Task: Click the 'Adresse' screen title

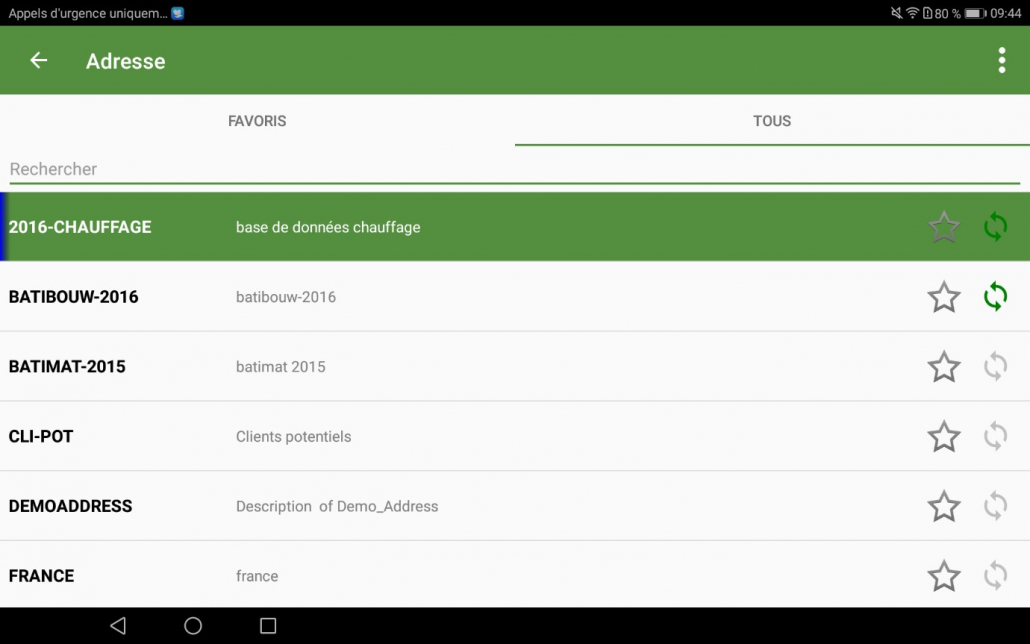Action: 125,61
